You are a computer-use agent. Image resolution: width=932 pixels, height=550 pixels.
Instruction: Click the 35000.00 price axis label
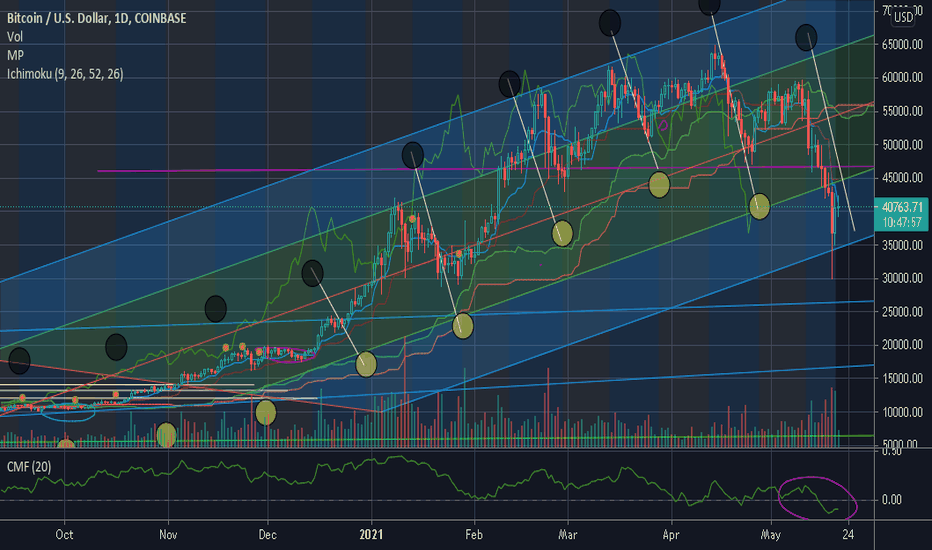[902, 245]
